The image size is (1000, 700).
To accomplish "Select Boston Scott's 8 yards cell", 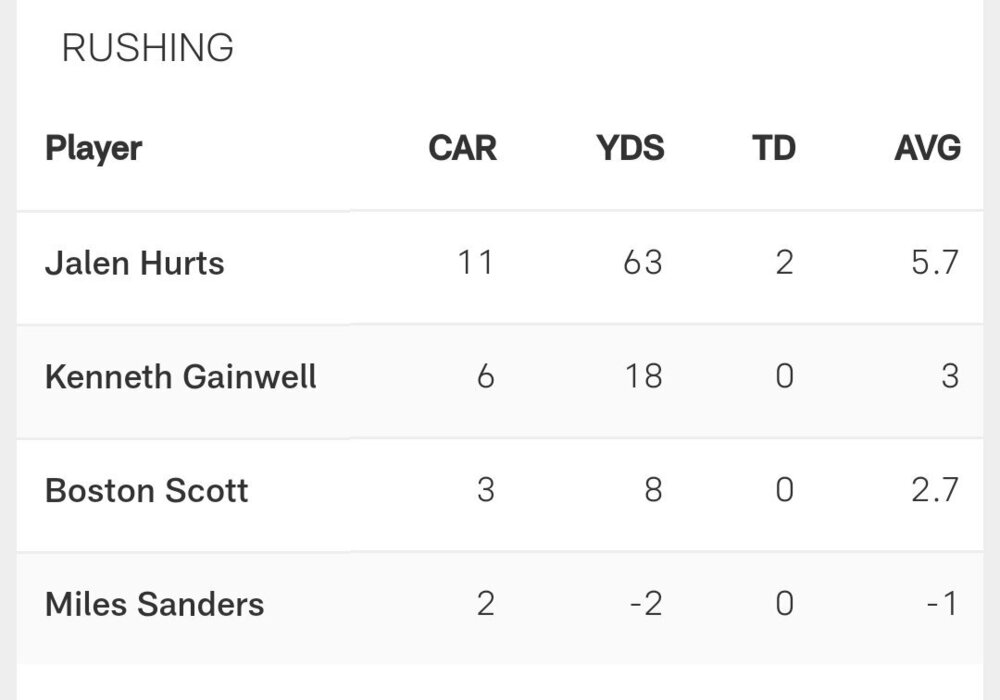I will pyautogui.click(x=652, y=490).
